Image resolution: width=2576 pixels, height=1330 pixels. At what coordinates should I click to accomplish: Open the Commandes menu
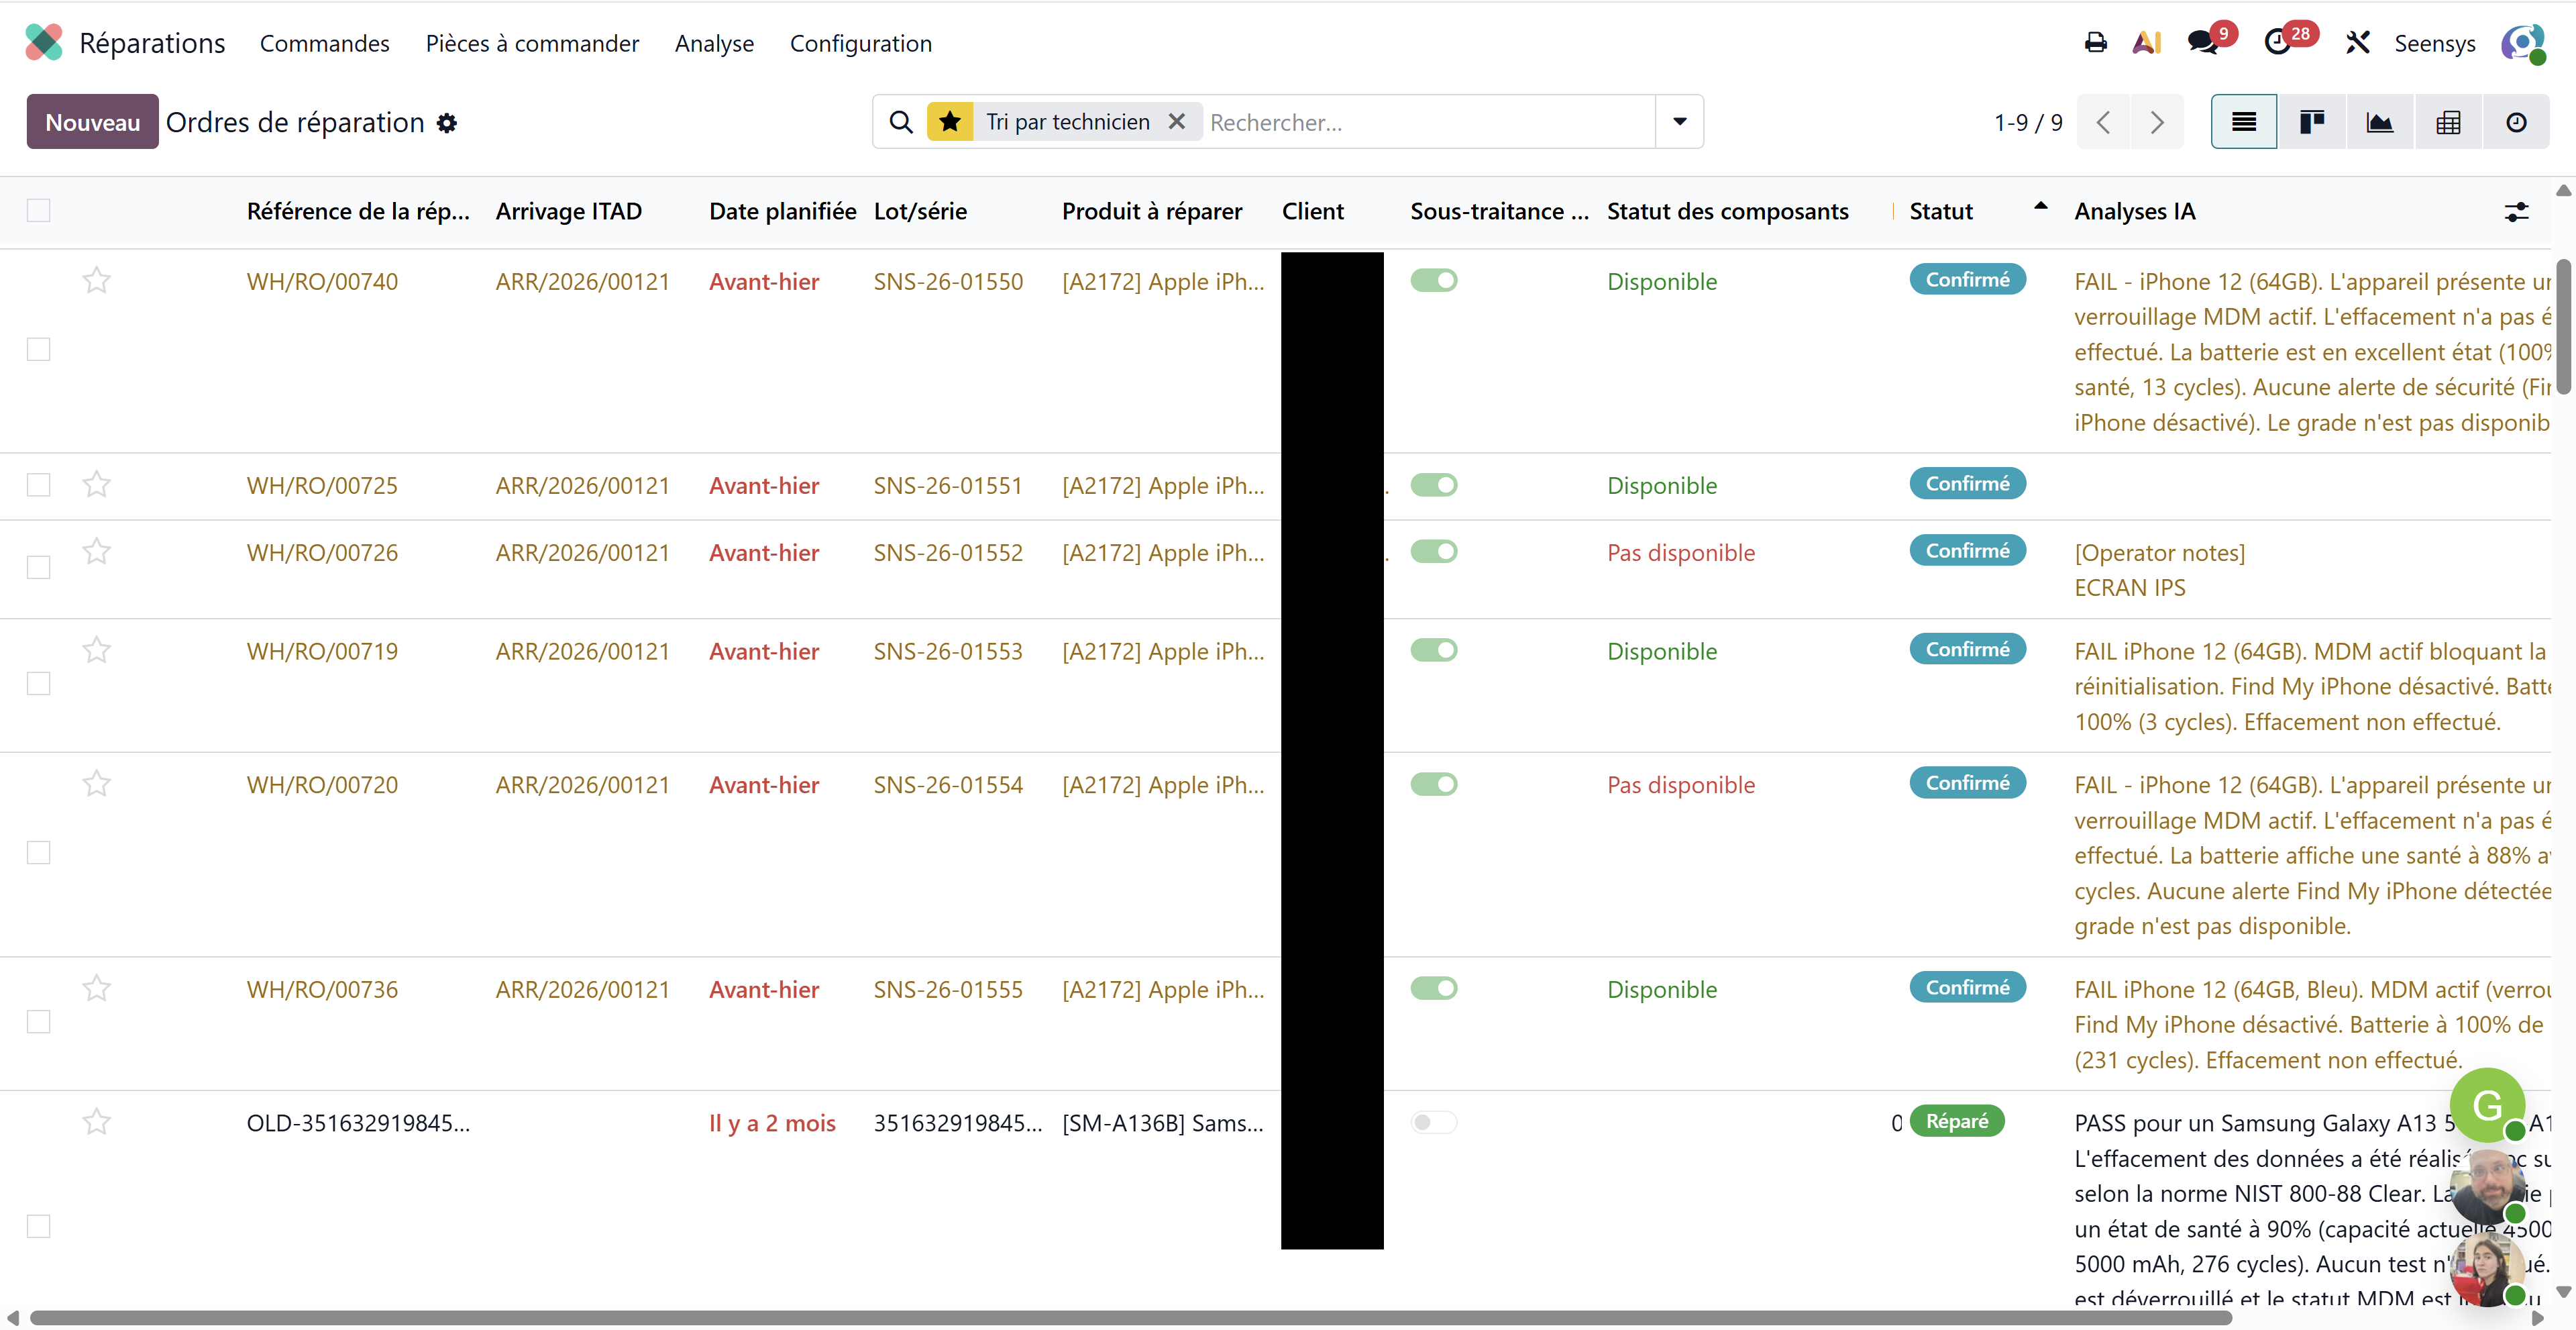(325, 43)
